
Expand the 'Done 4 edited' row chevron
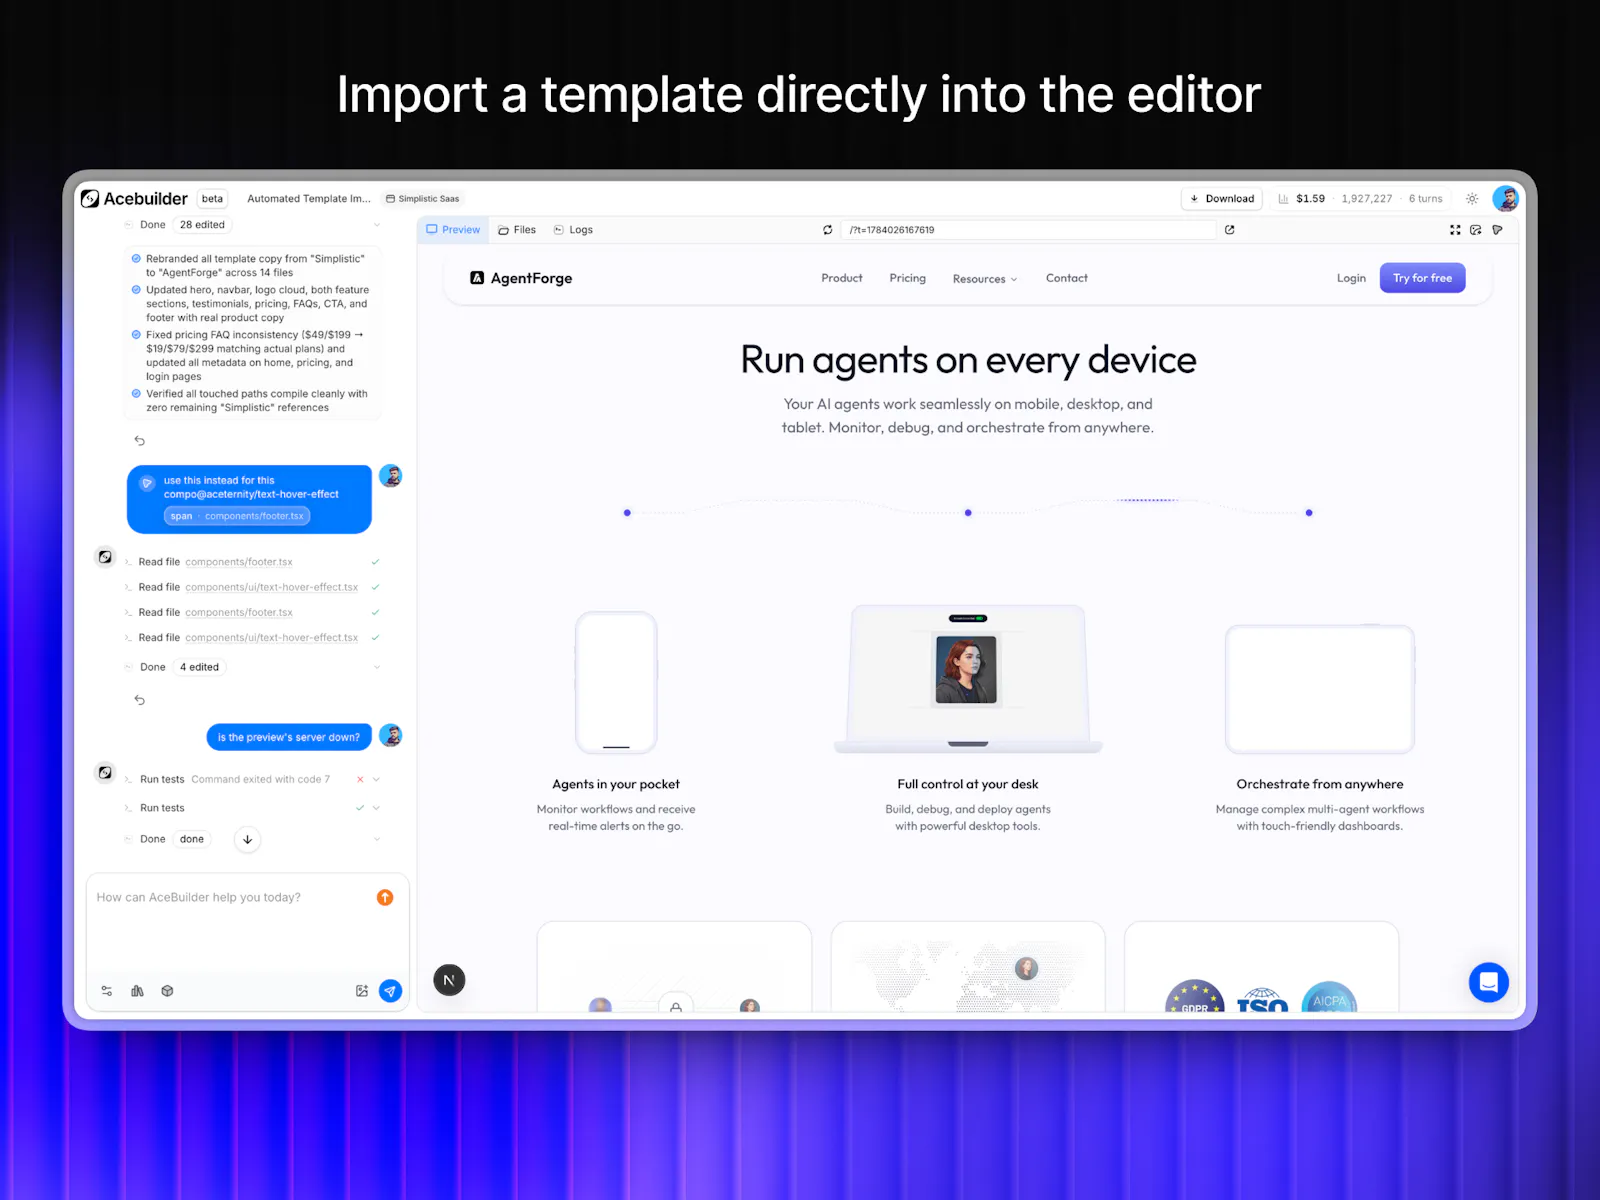point(377,667)
